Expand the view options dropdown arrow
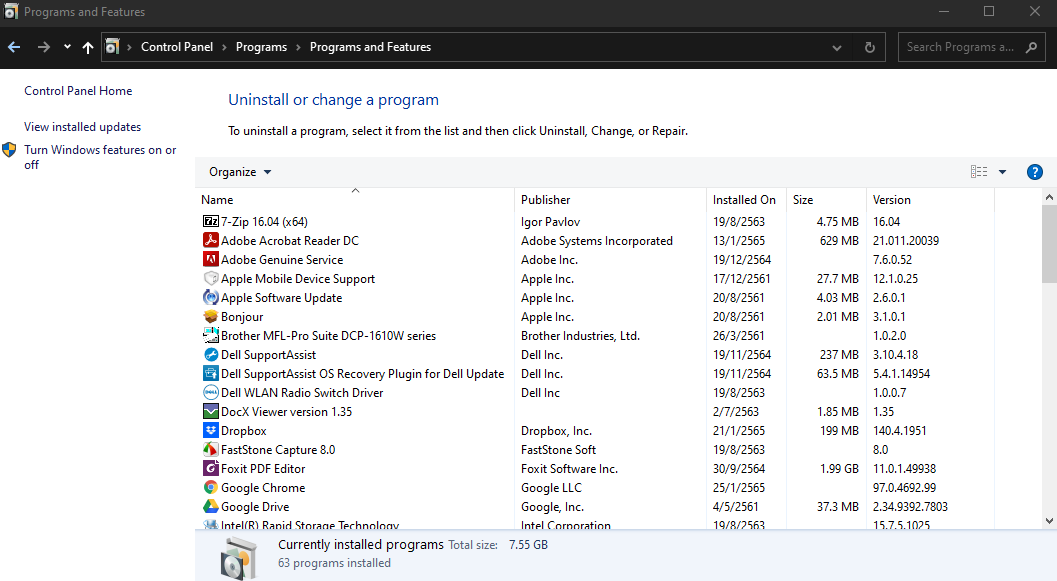1057x581 pixels. pyautogui.click(x=1002, y=172)
